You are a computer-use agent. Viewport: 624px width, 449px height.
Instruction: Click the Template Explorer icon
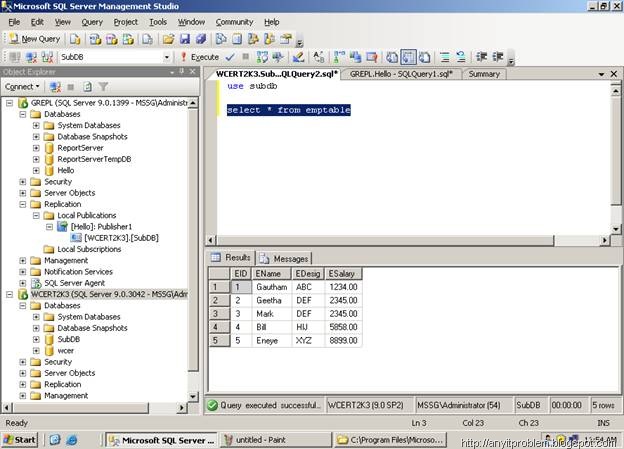269,39
